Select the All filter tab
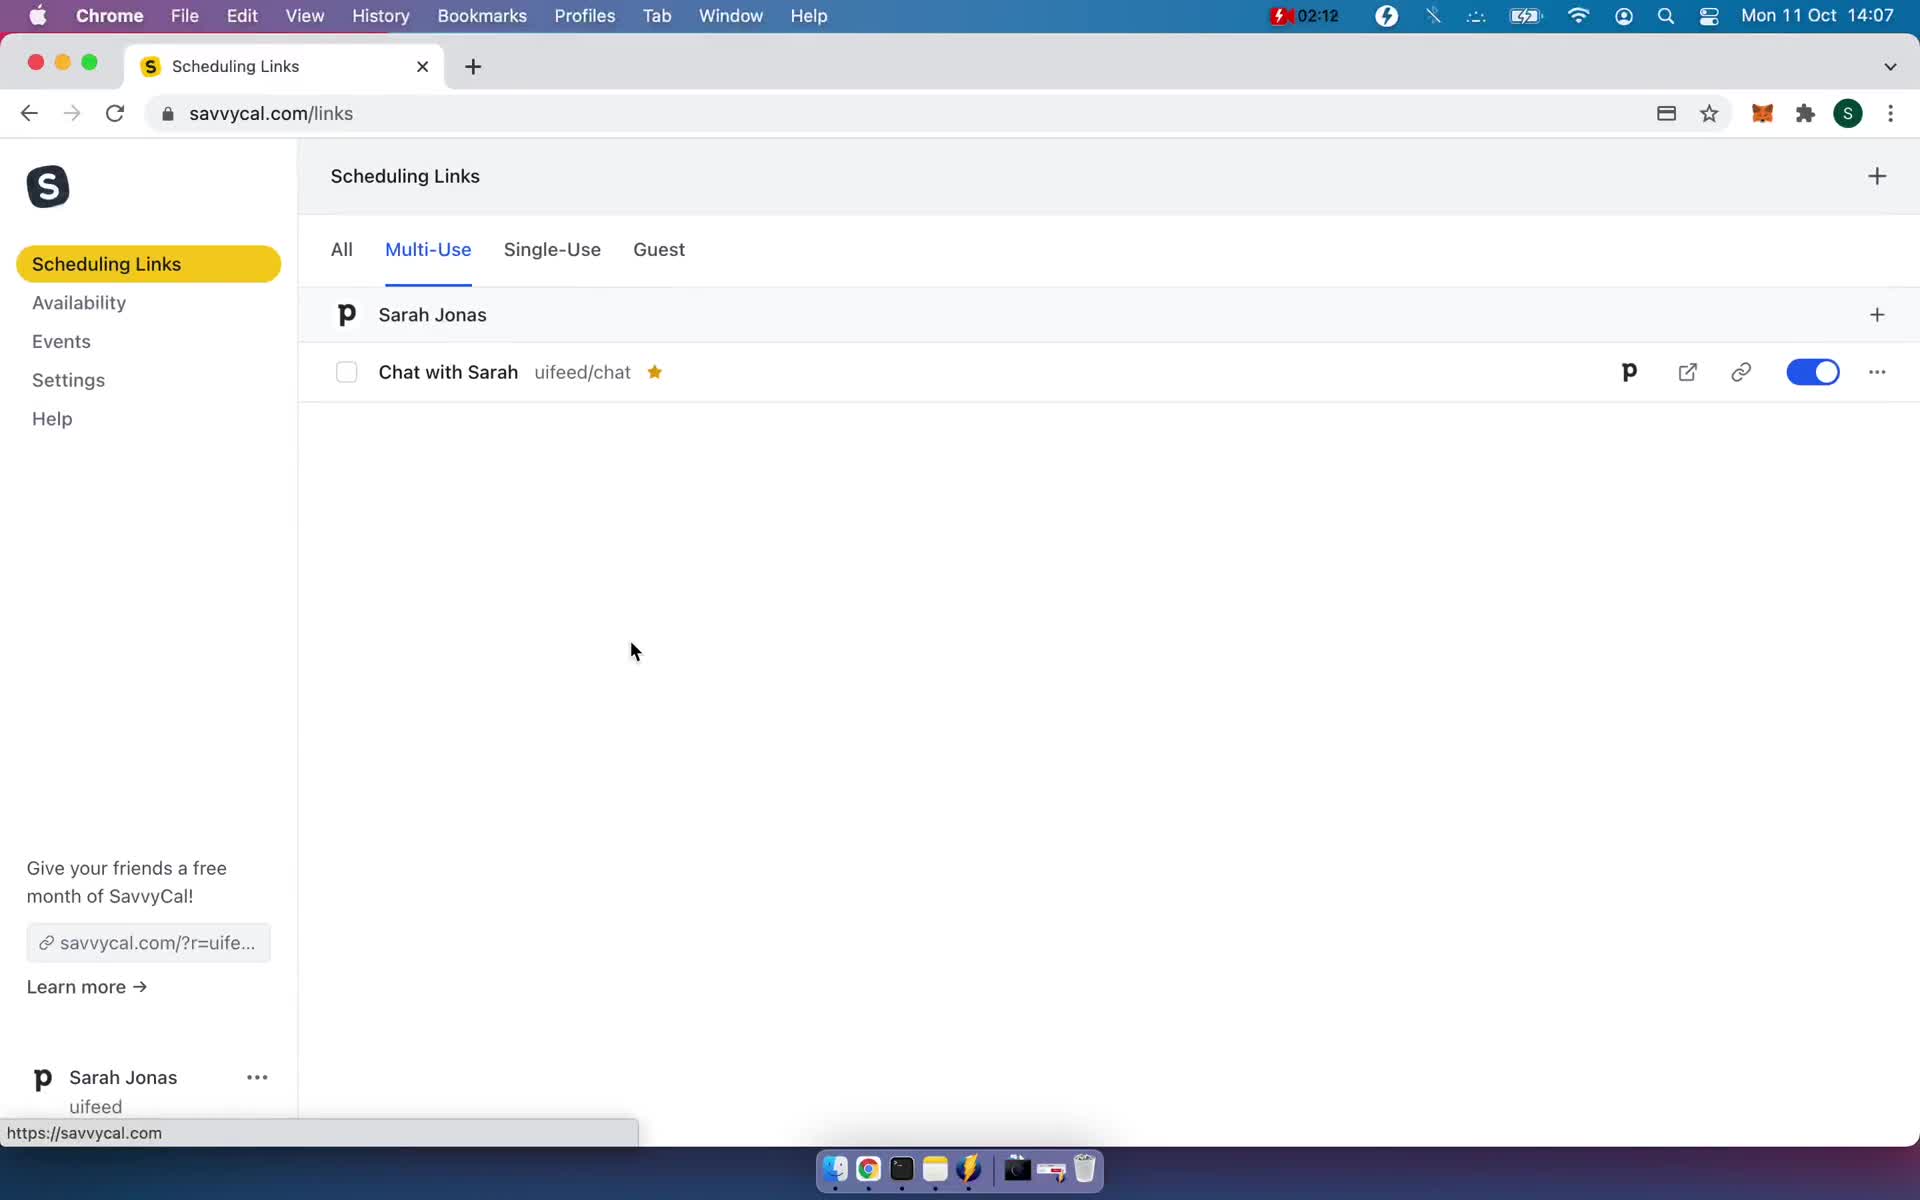The height and width of the screenshot is (1200, 1920). 343,249
